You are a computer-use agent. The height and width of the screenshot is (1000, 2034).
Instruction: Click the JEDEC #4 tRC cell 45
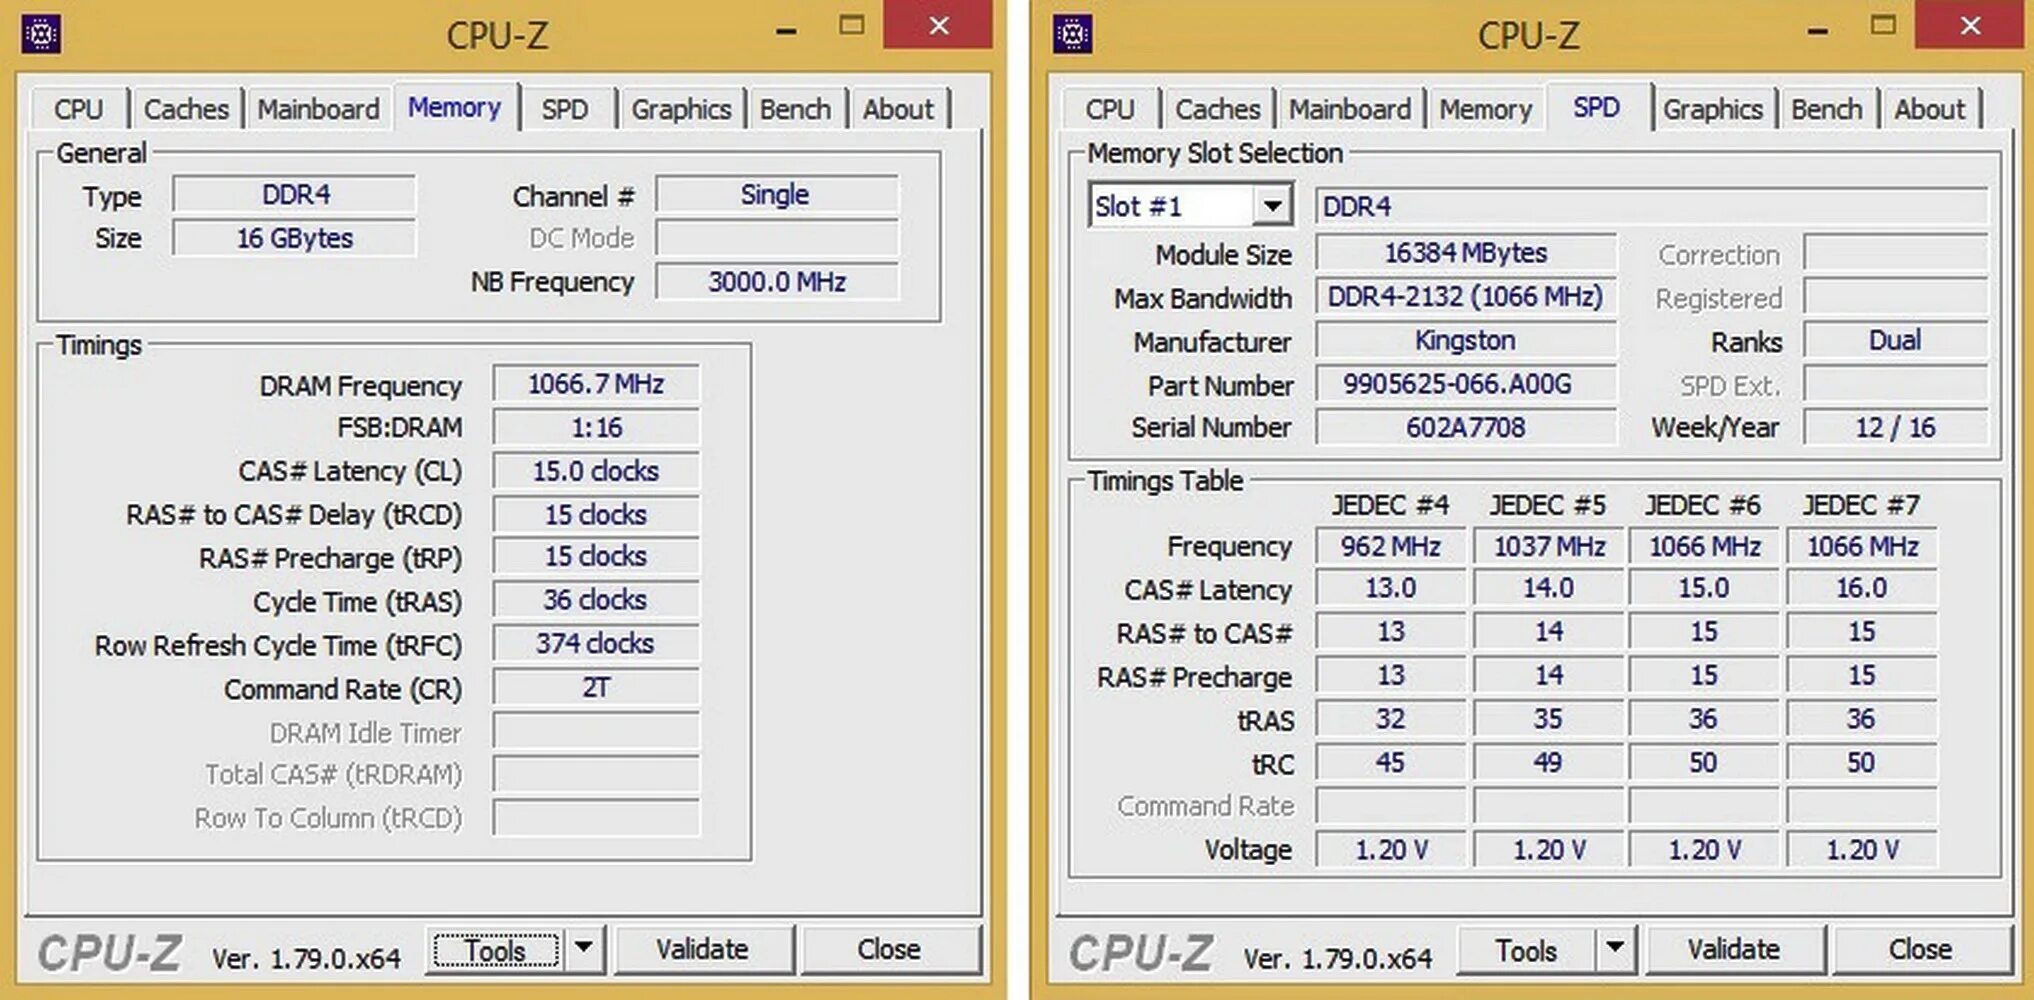(x=1391, y=763)
